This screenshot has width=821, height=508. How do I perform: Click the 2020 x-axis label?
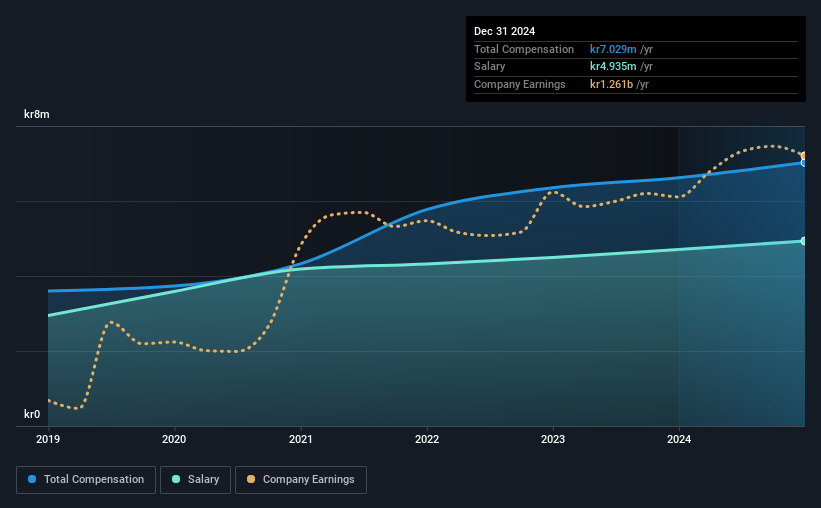174,439
